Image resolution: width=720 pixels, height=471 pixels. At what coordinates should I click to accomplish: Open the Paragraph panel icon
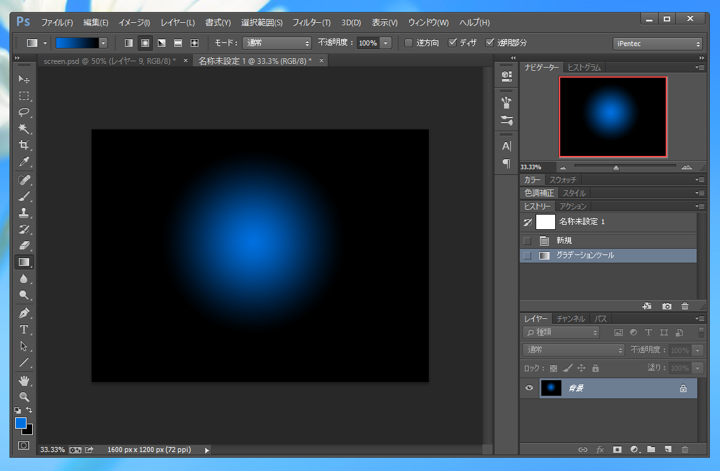(506, 163)
